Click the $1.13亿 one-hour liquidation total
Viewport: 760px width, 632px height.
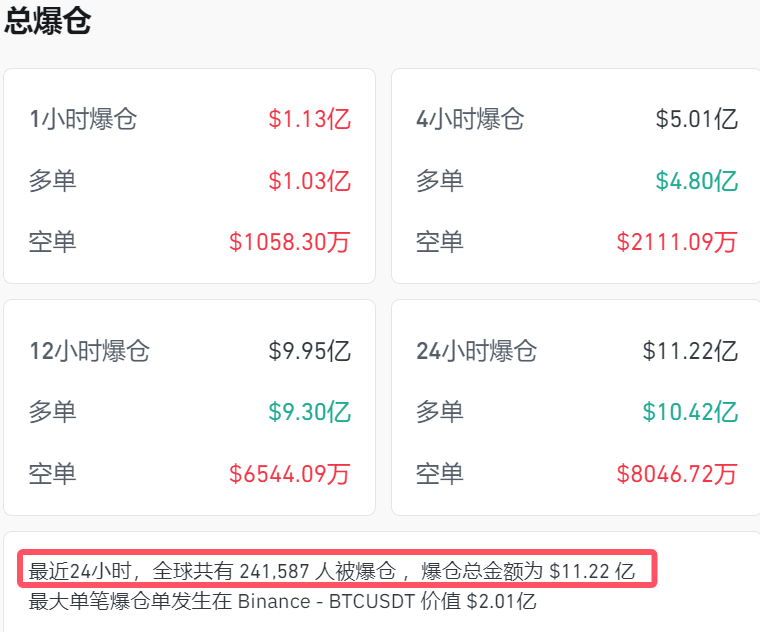[x=309, y=120]
